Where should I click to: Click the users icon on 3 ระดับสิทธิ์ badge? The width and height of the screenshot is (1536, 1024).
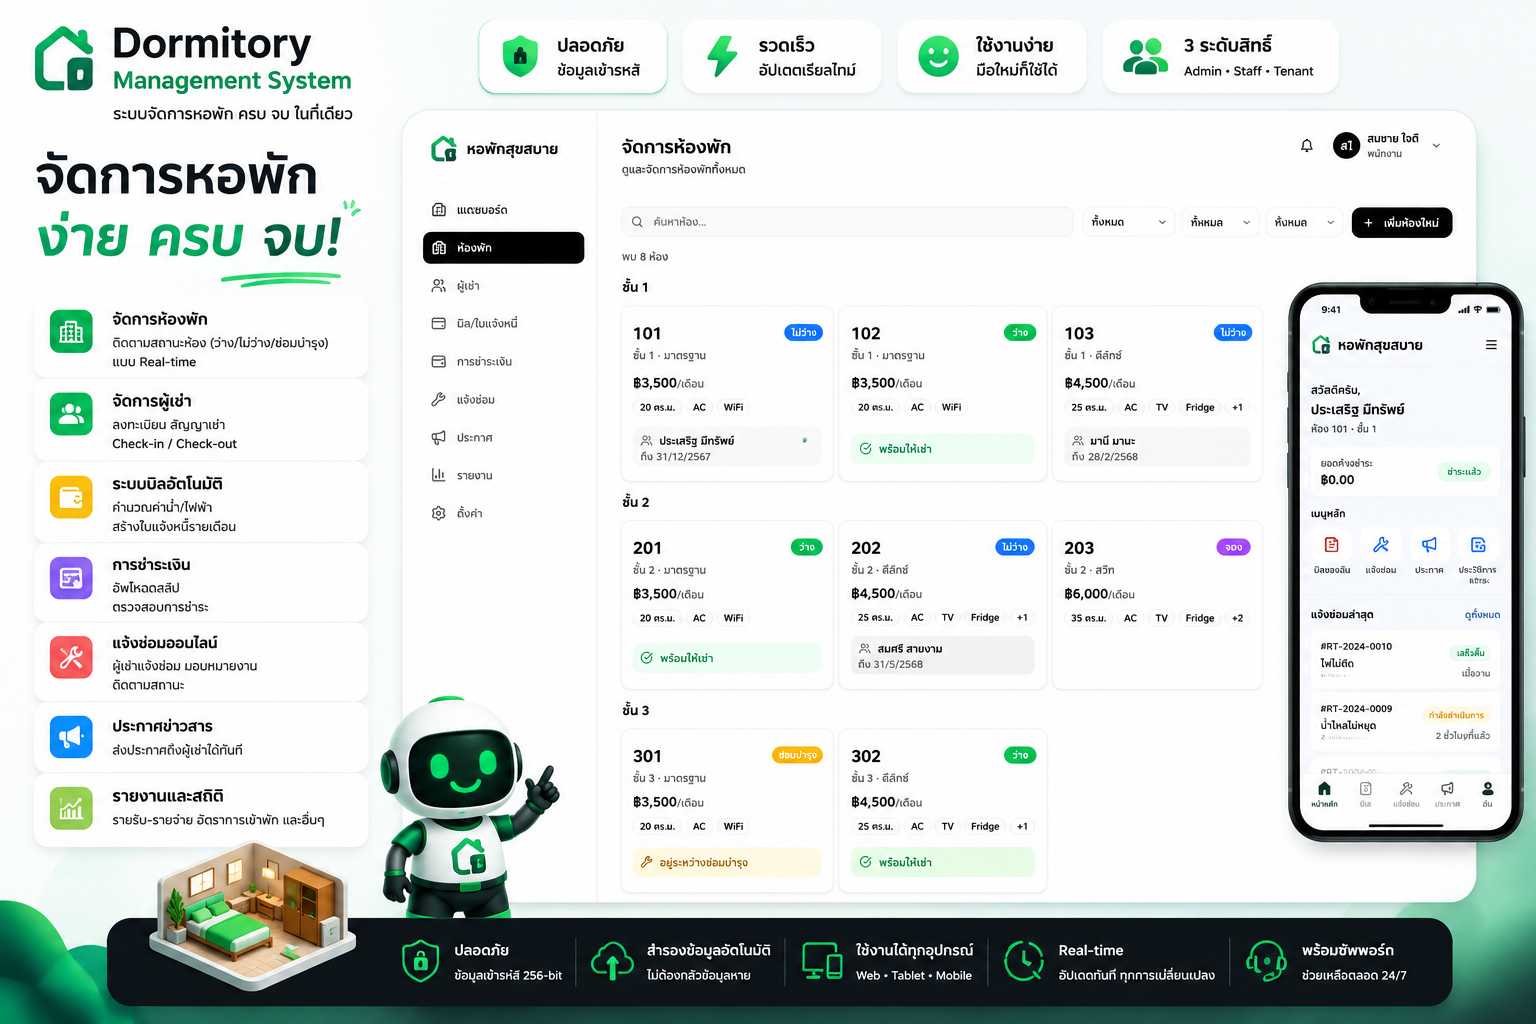pyautogui.click(x=1145, y=57)
